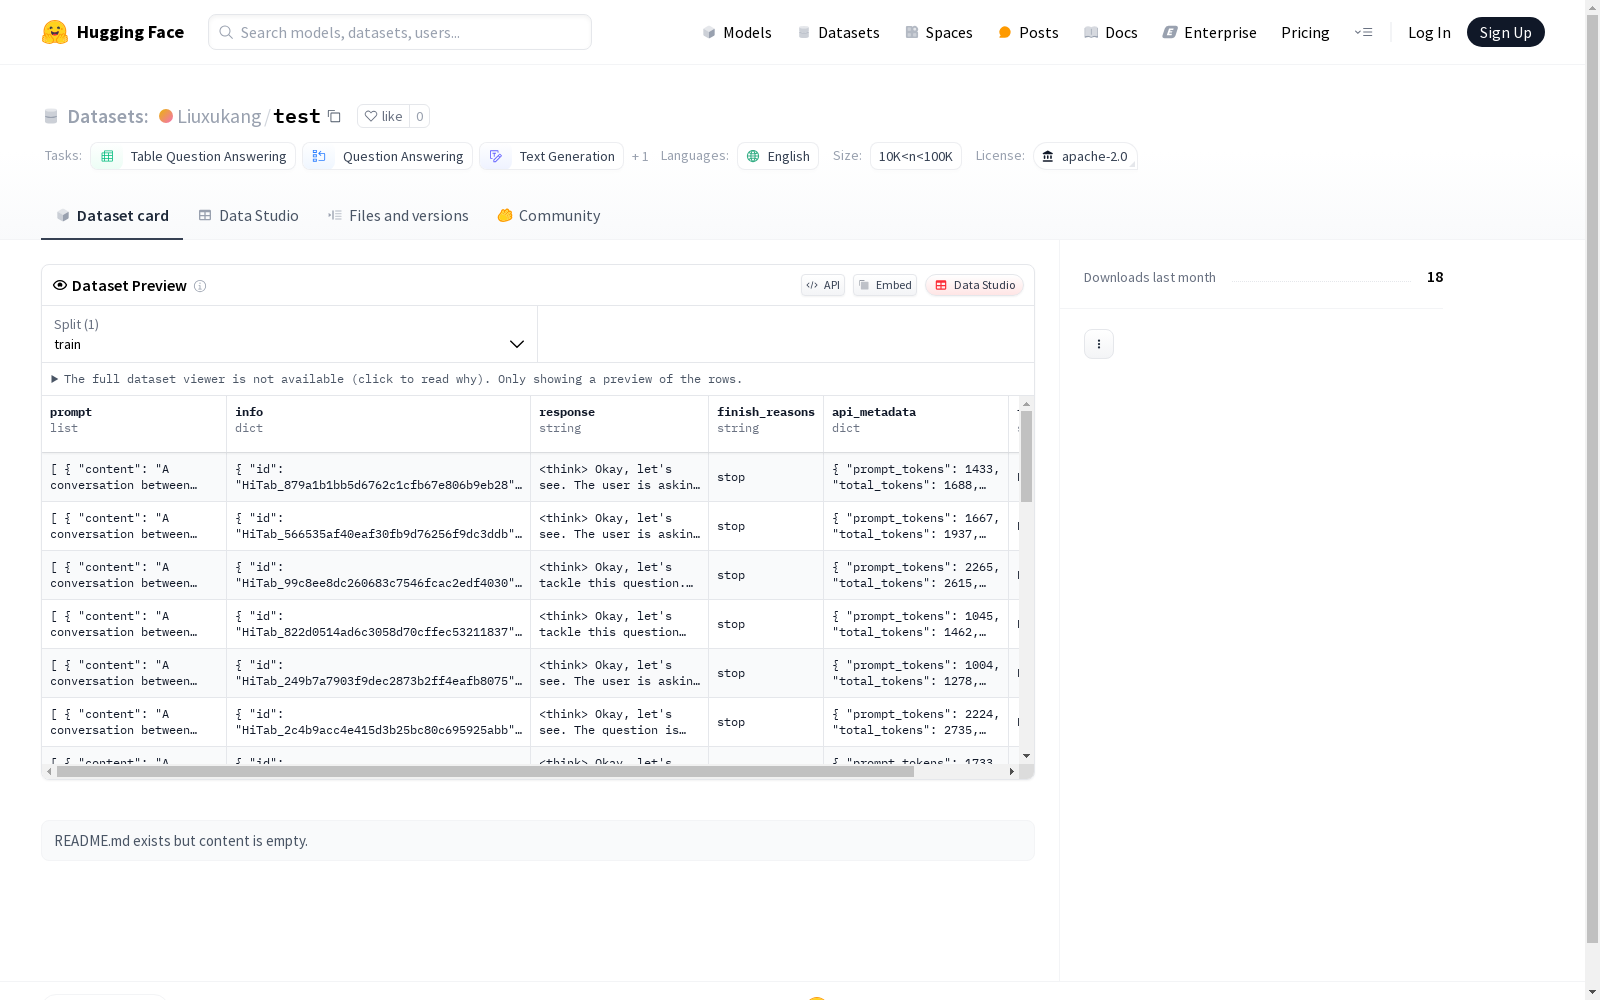Click the heart like button
The image size is (1600, 1000).
point(383,116)
